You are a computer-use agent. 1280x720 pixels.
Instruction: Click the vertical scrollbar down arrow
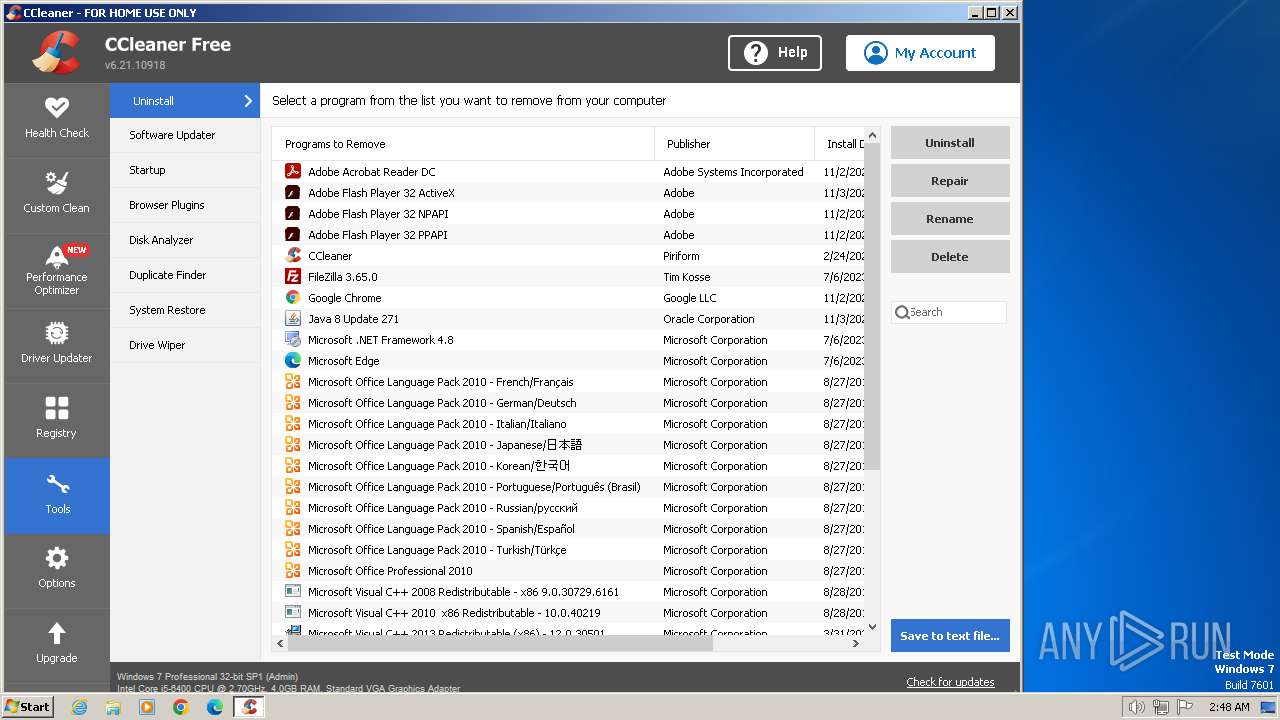tap(872, 627)
